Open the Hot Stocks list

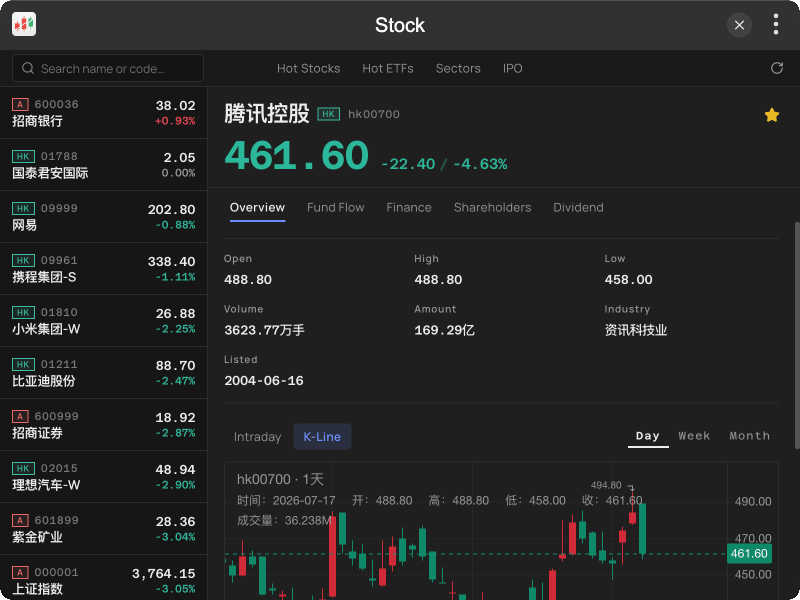(x=308, y=68)
